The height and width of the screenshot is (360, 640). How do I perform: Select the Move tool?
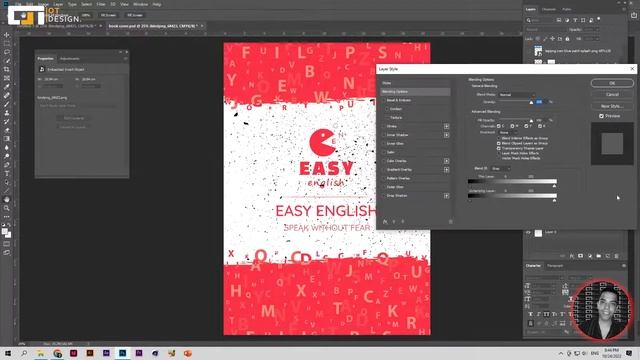click(x=7, y=35)
